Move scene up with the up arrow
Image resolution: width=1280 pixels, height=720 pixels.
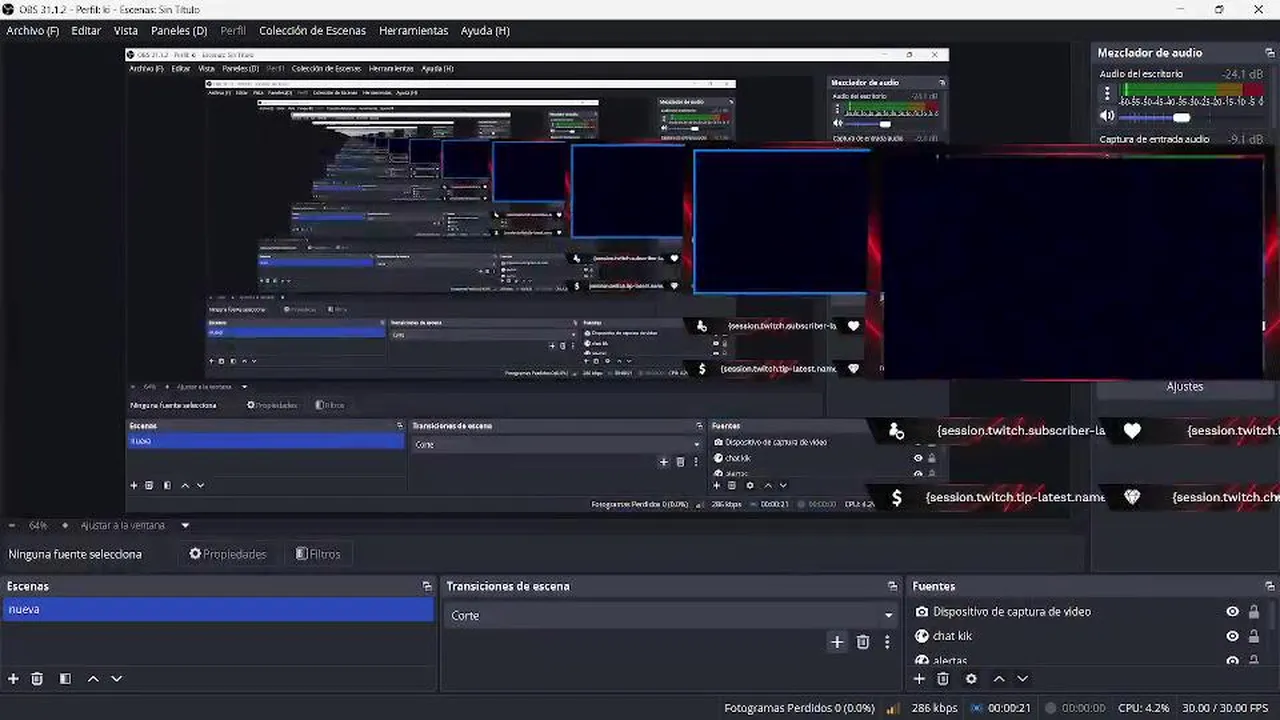point(93,679)
